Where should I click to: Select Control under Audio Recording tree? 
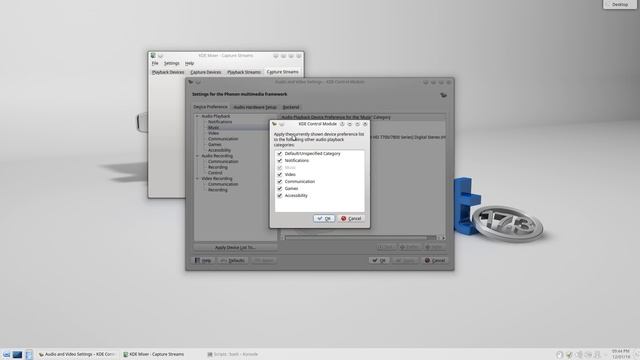215,173
